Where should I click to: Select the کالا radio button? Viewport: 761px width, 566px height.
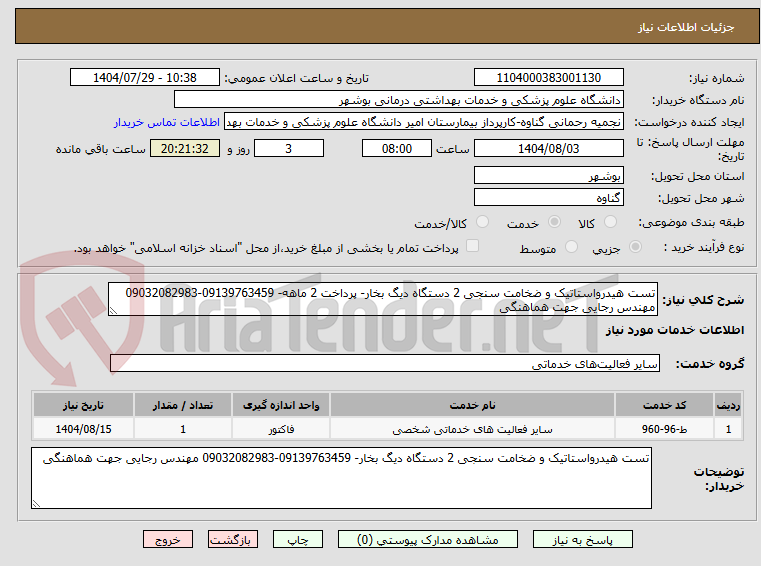click(610, 222)
